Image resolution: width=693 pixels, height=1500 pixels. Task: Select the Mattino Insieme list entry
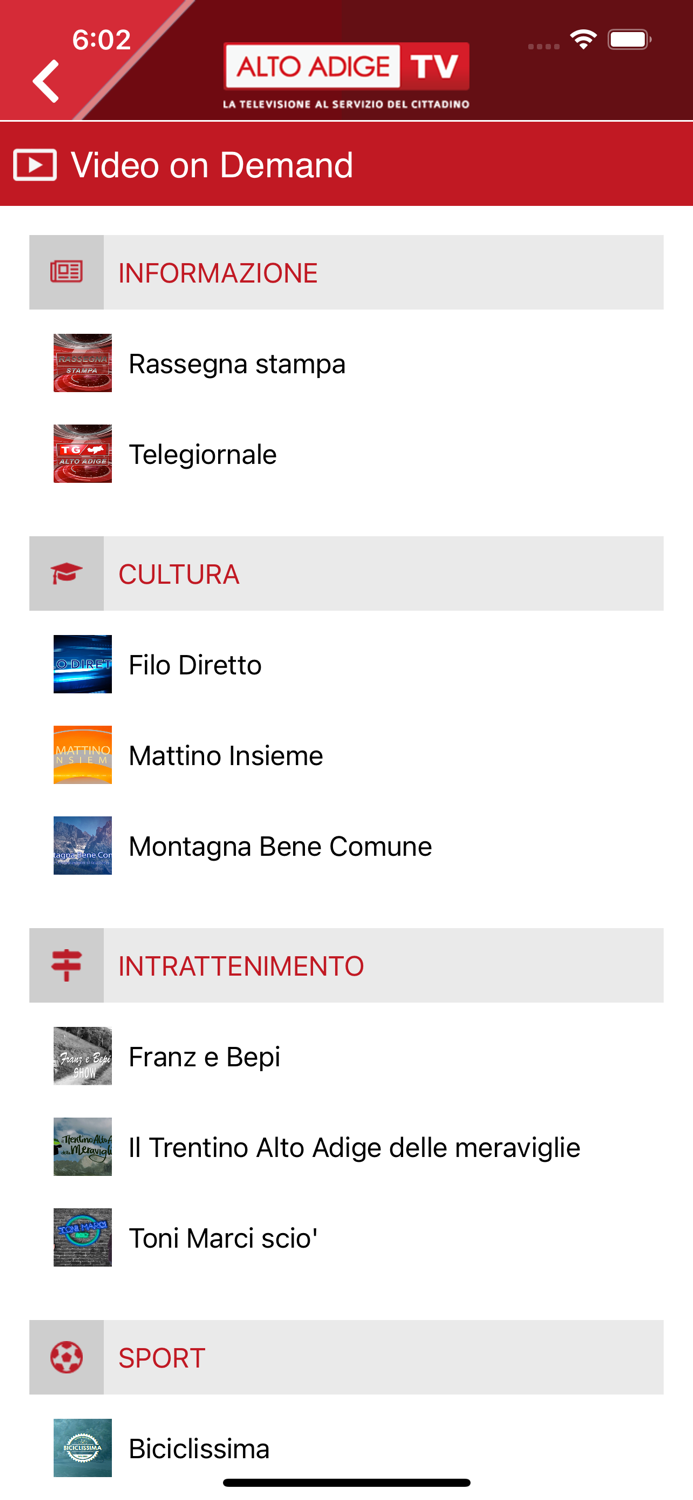pyautogui.click(x=223, y=755)
